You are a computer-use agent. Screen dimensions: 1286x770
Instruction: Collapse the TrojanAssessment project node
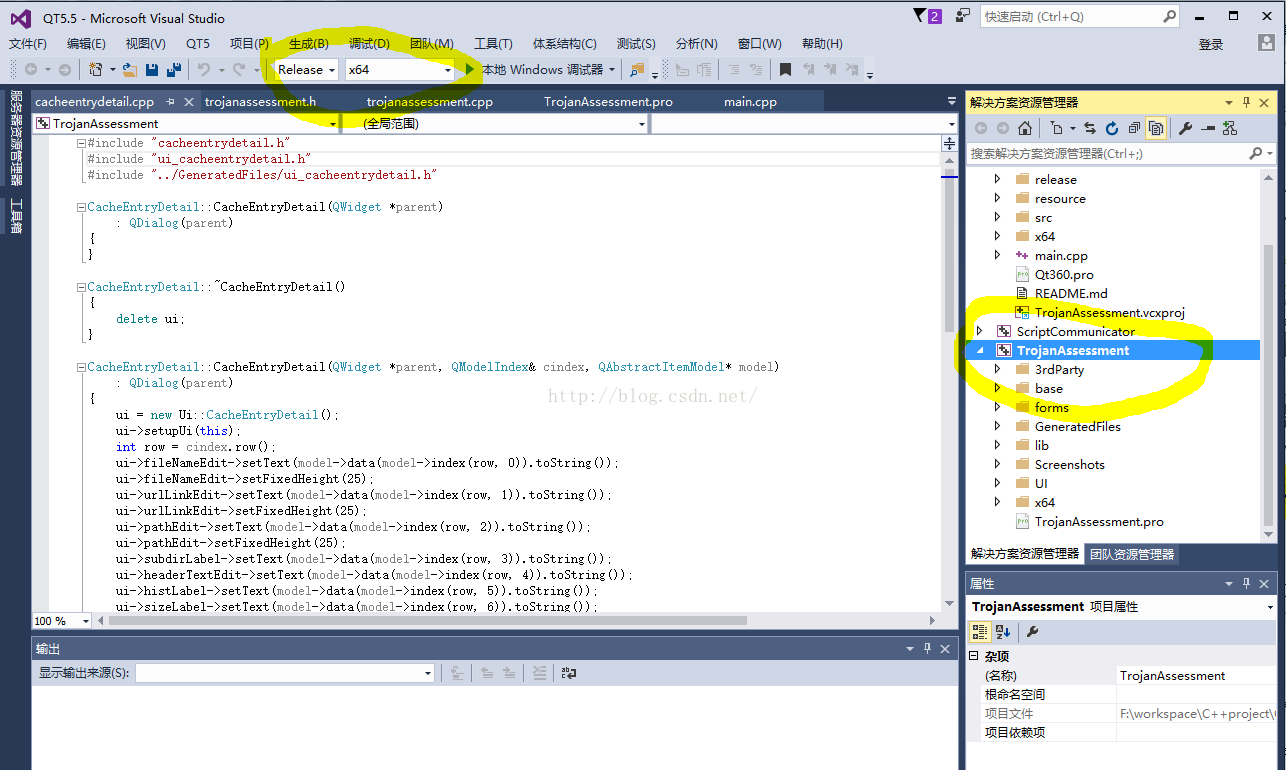[979, 350]
